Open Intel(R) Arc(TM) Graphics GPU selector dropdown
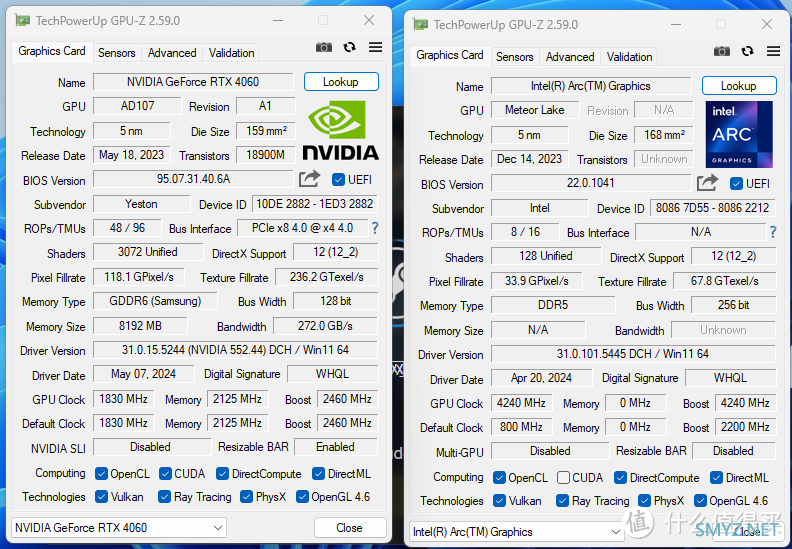Screen dimensions: 792x549 pyautogui.click(x=516, y=532)
